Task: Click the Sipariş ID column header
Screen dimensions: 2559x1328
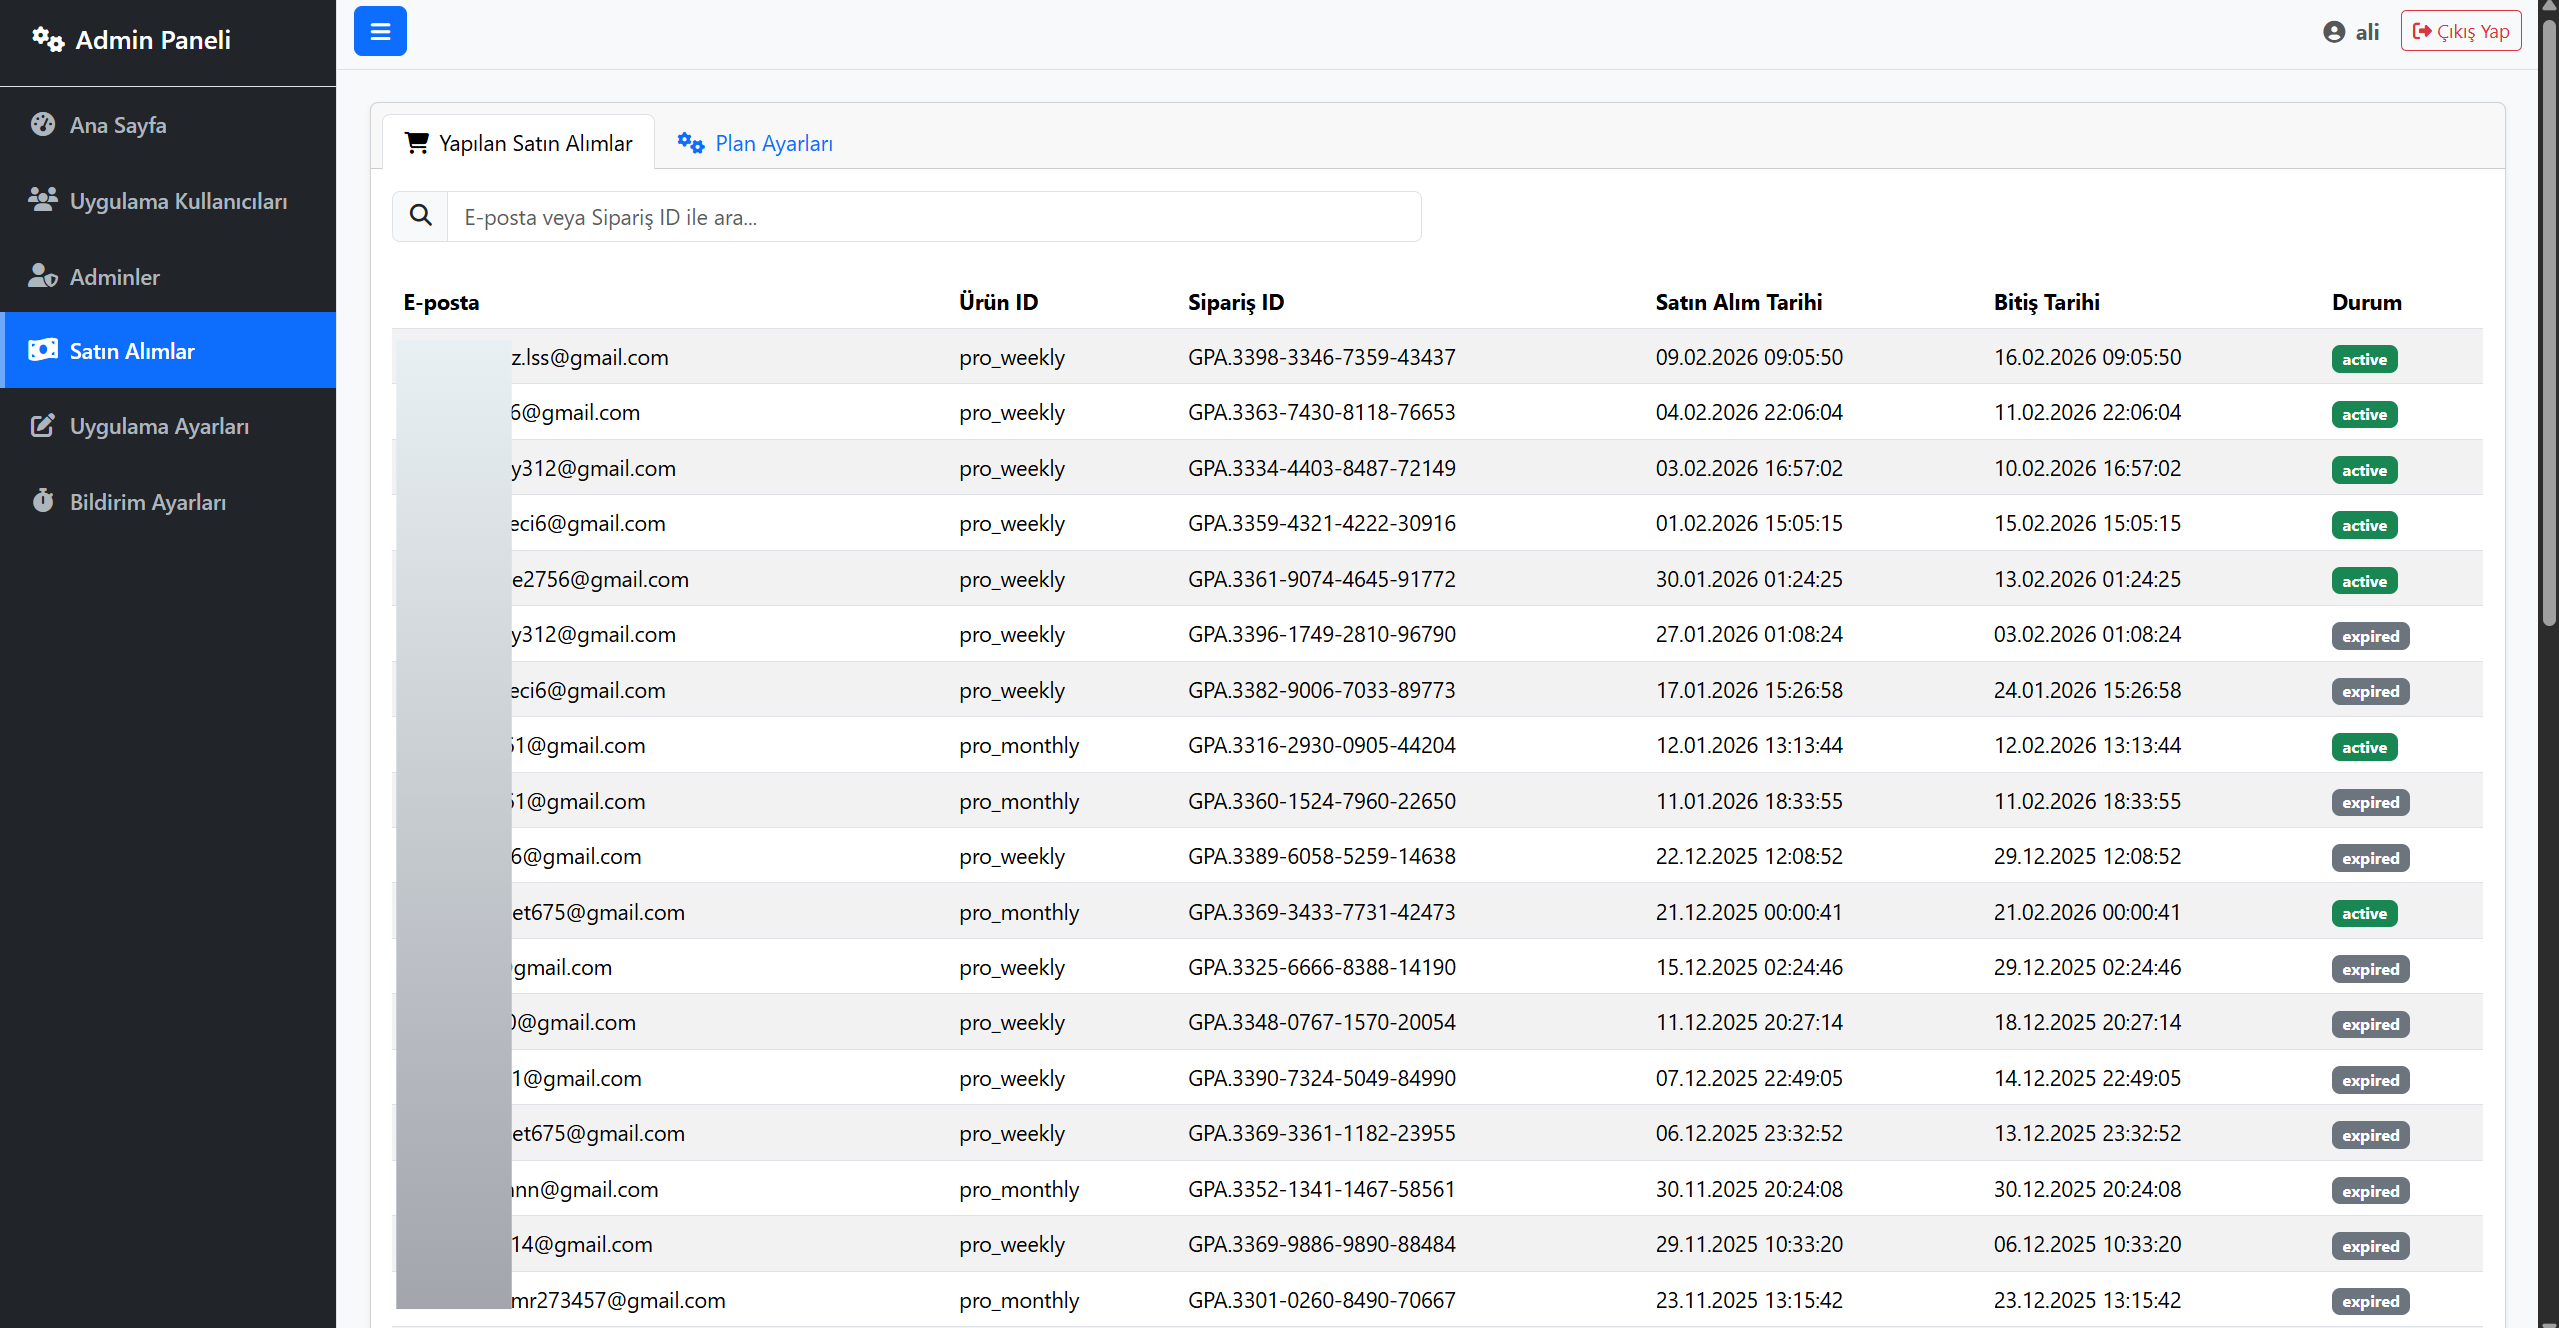Action: point(1236,302)
